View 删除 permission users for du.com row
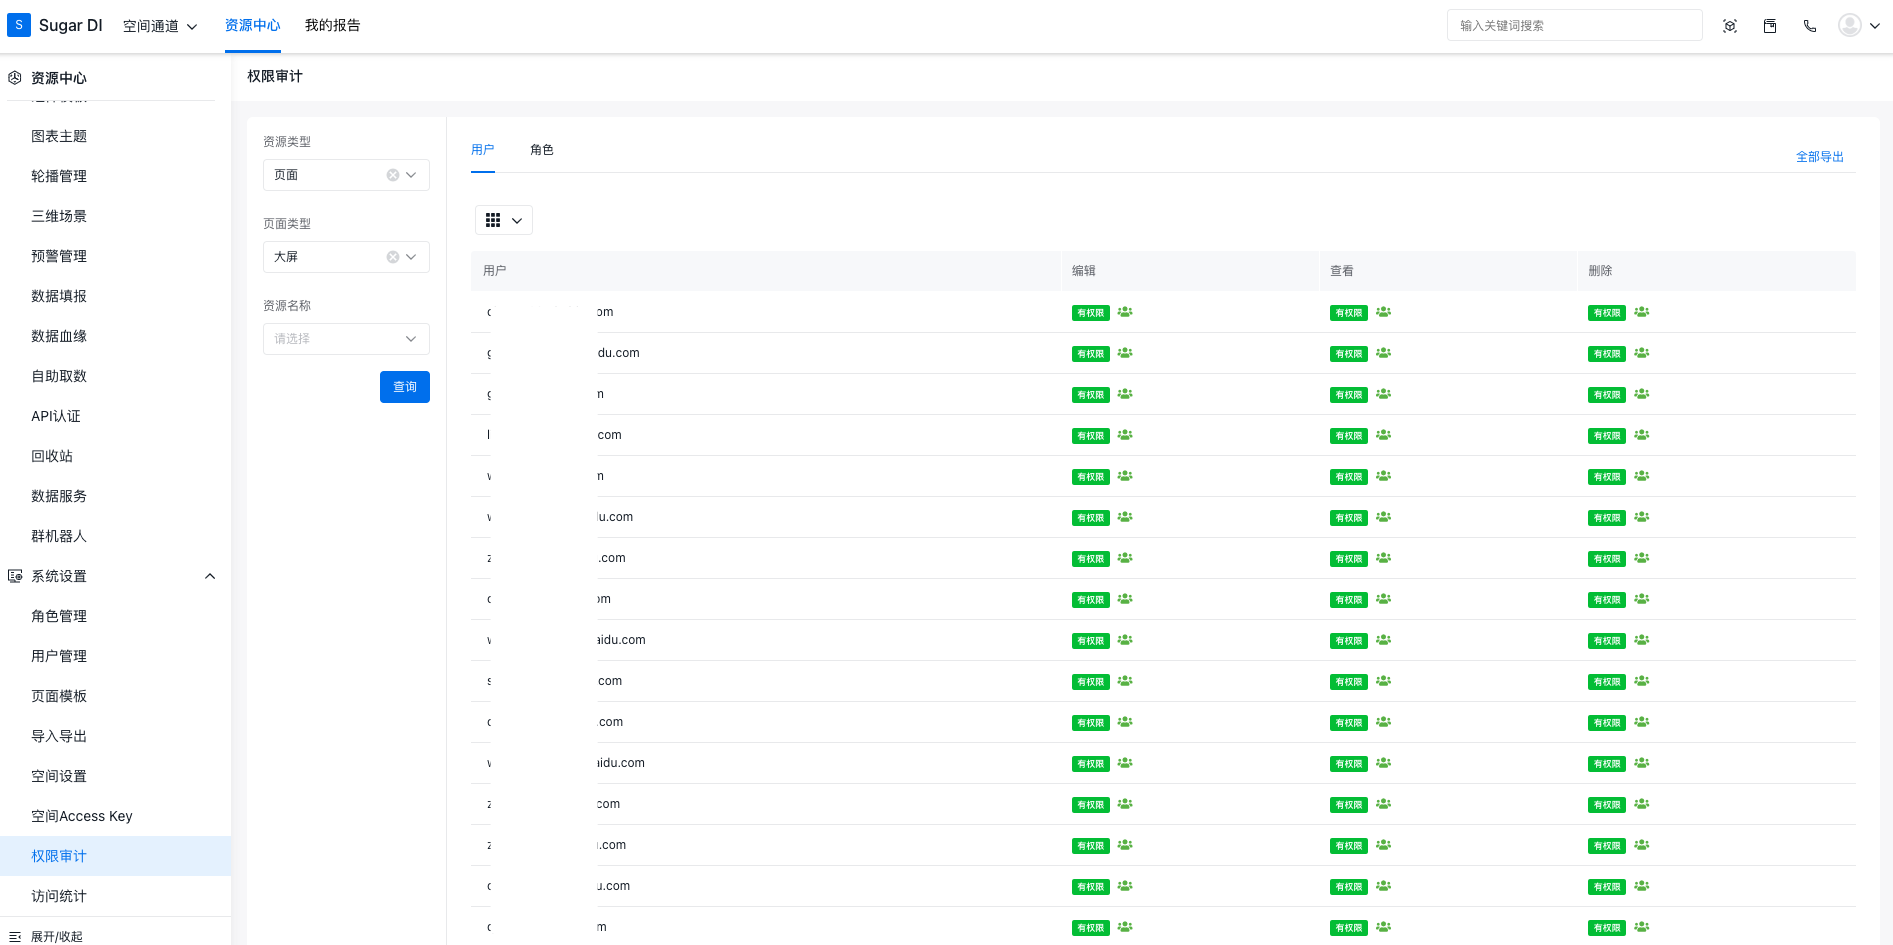Screen dimensions: 1893x945 coord(1641,353)
